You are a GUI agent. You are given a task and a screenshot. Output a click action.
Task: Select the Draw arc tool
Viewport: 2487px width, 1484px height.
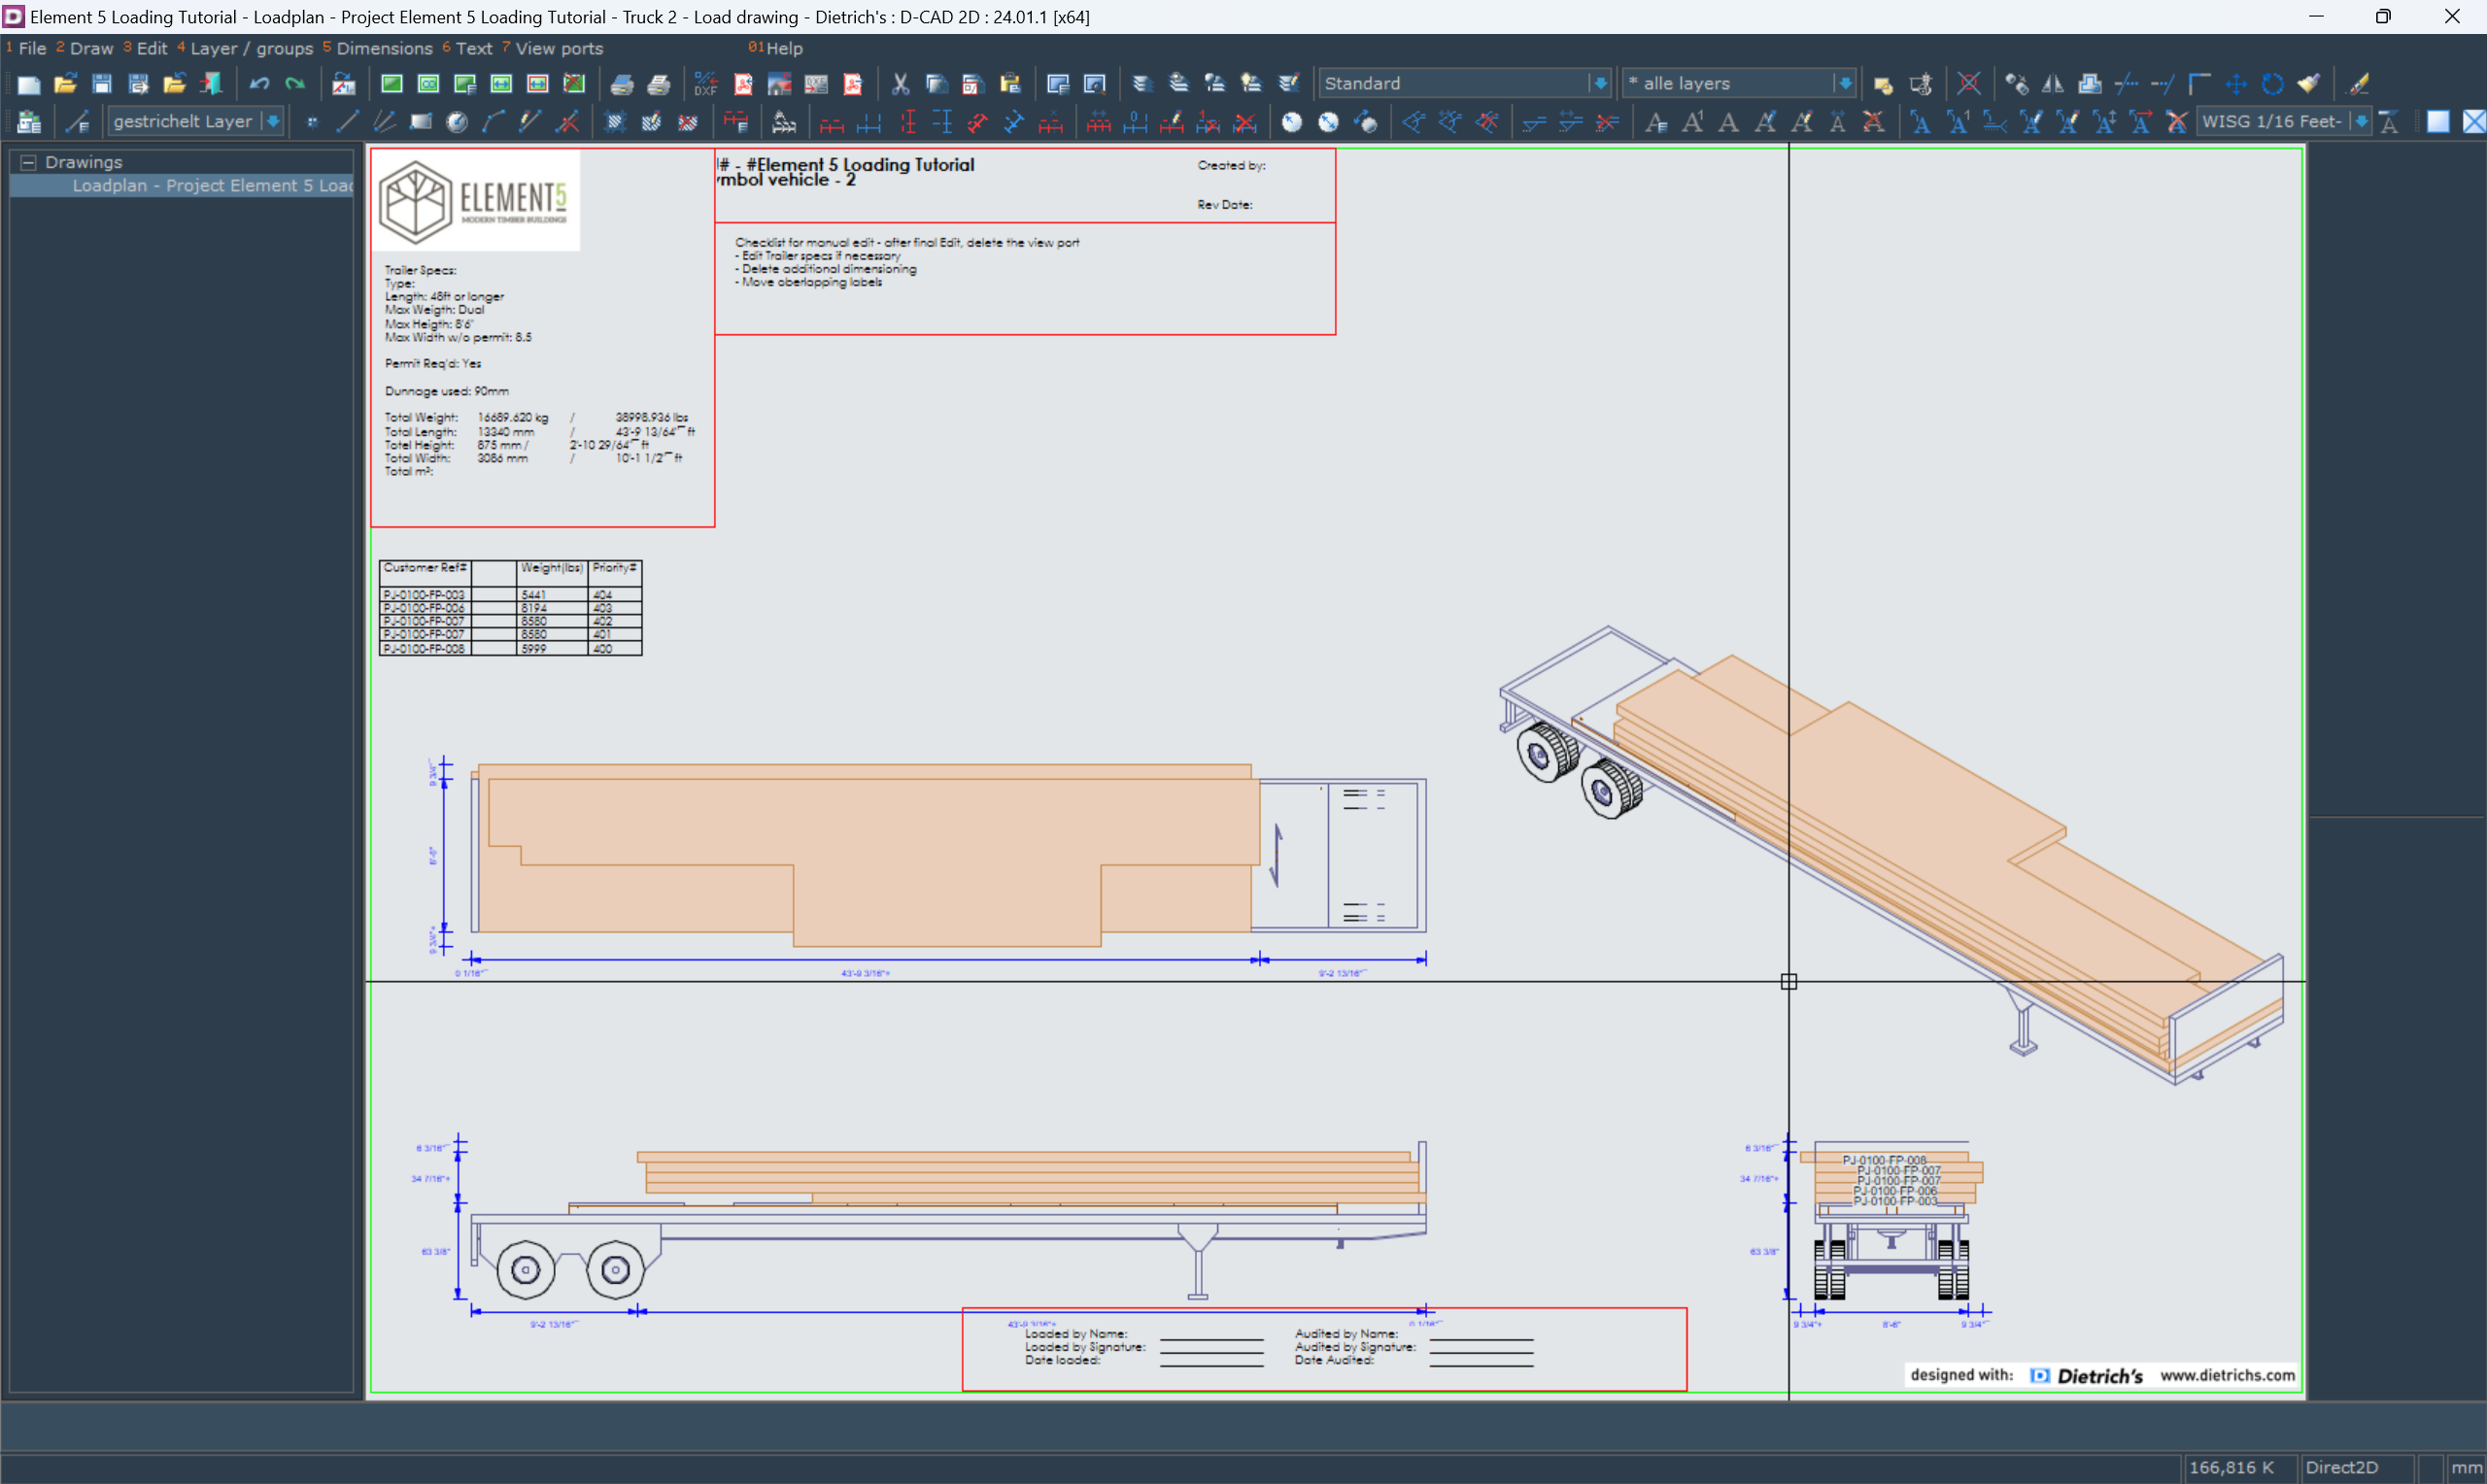(x=493, y=122)
